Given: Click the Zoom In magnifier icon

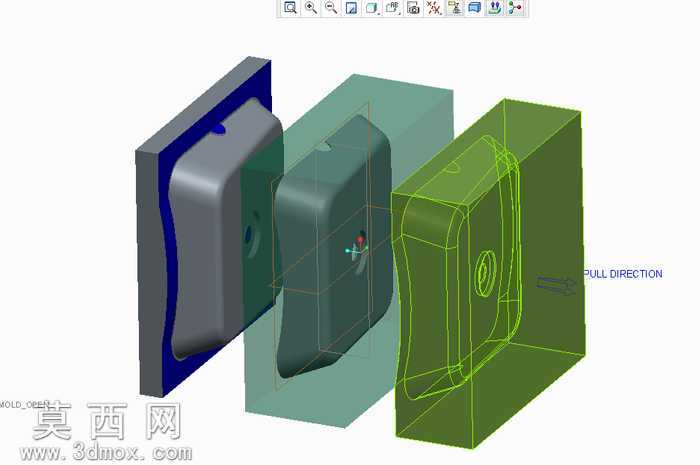Looking at the screenshot, I should click(311, 8).
